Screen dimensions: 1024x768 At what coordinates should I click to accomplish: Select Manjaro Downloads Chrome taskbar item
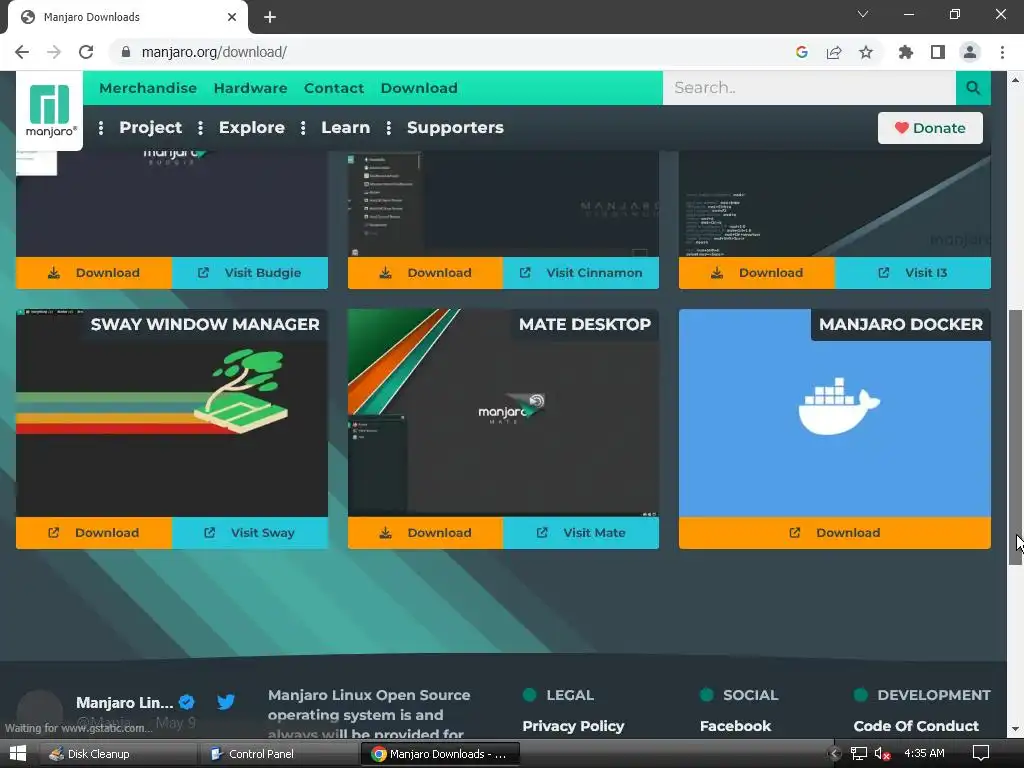pos(442,754)
